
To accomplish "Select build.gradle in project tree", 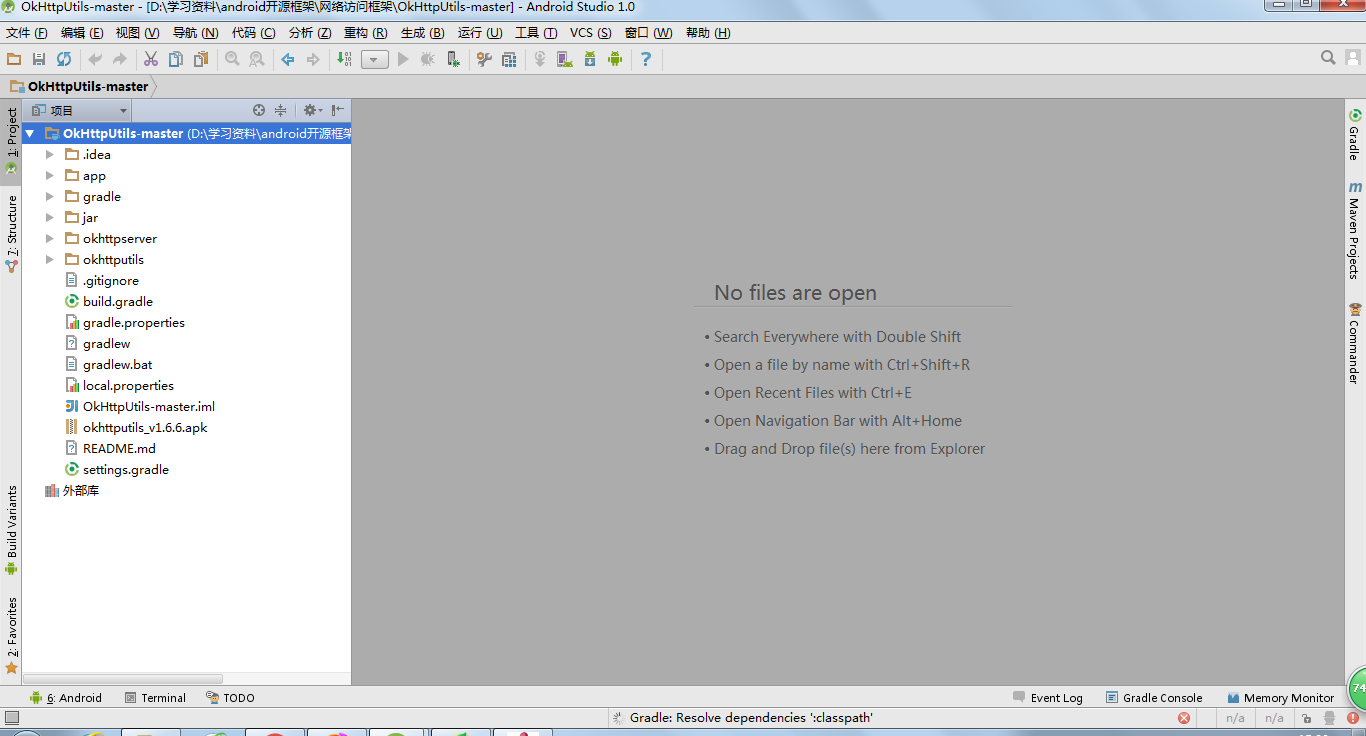I will click(x=118, y=301).
